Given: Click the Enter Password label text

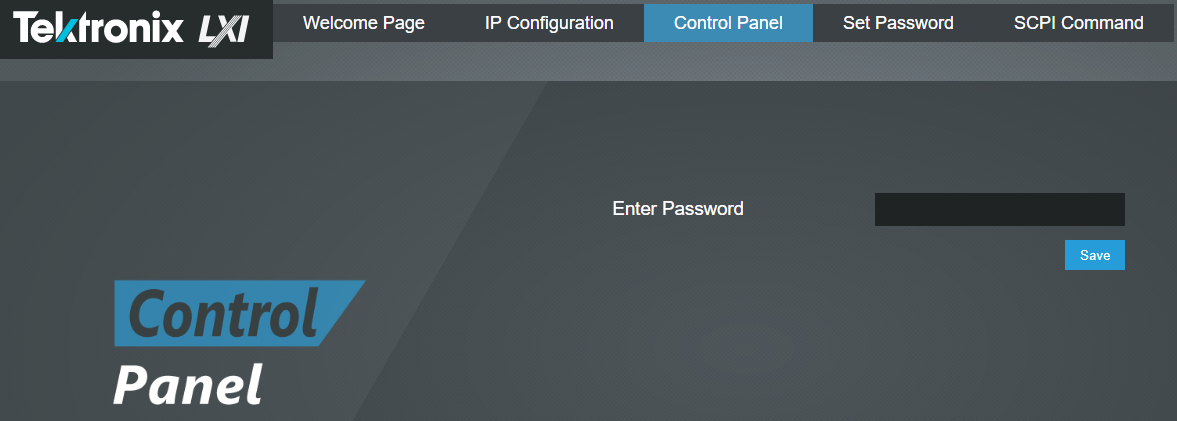Looking at the screenshot, I should [678, 209].
